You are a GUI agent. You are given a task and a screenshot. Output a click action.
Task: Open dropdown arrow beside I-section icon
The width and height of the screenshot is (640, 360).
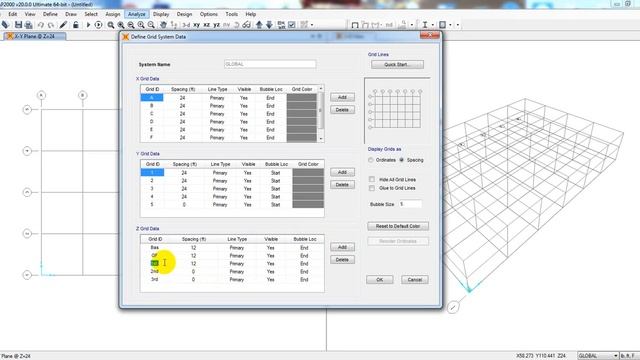point(433,25)
